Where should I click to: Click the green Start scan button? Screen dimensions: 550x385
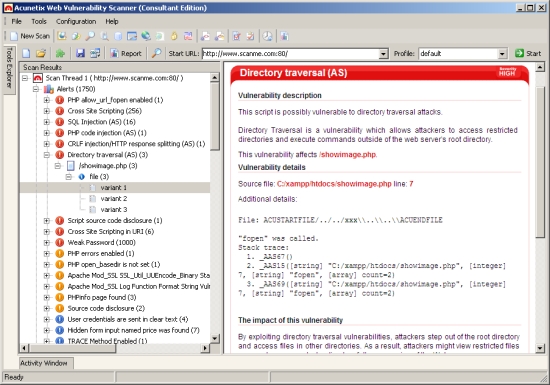pyautogui.click(x=528, y=53)
